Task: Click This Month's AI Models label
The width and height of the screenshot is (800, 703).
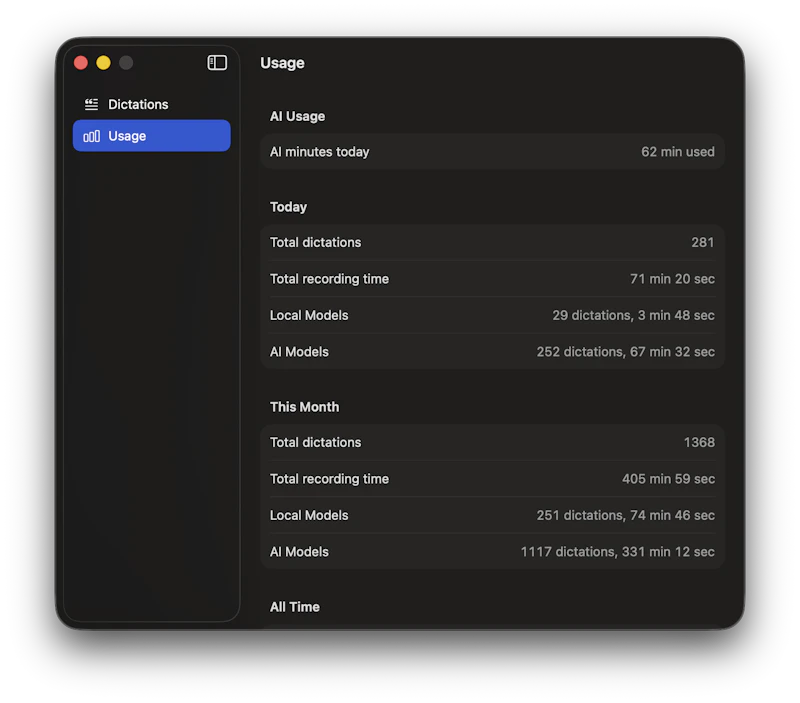Action: pyautogui.click(x=299, y=552)
